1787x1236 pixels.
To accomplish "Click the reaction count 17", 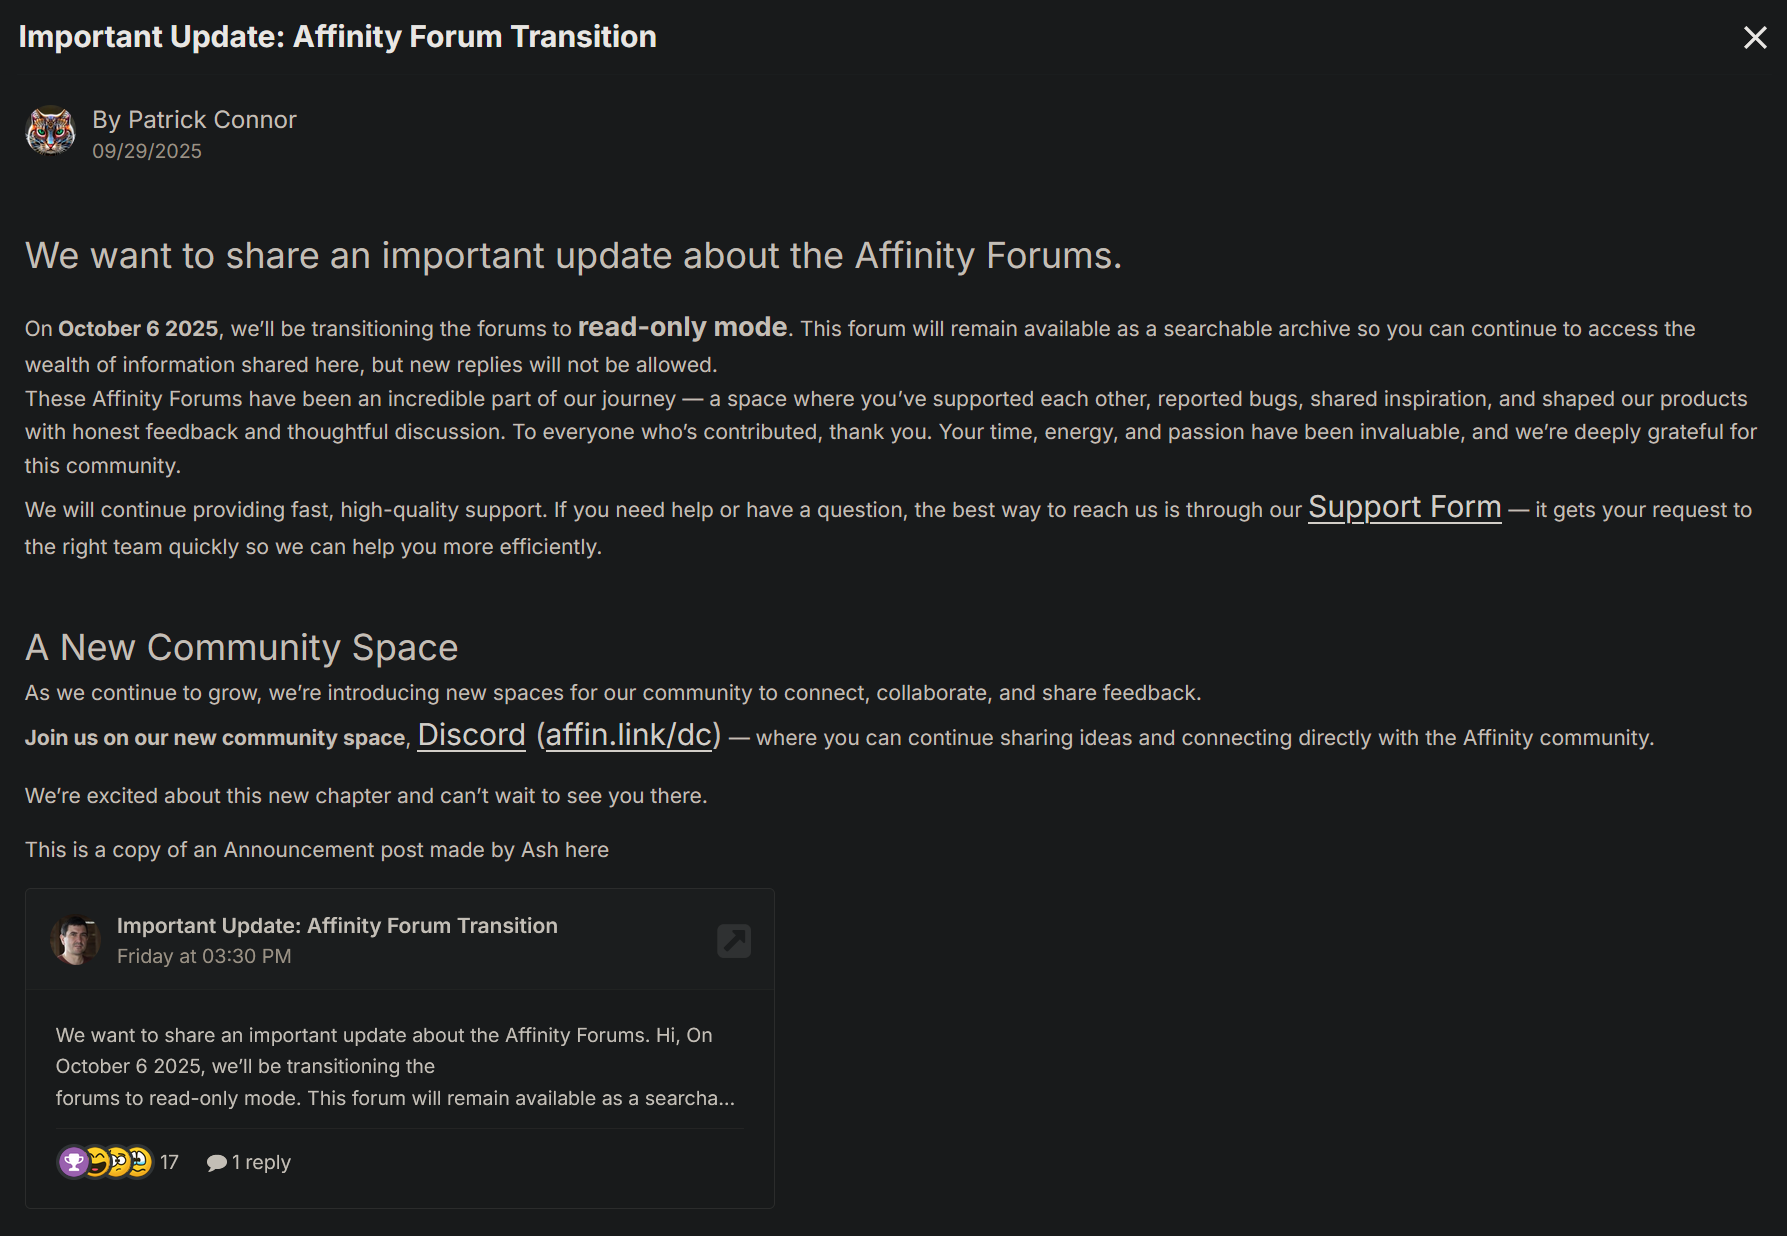I will 169,1162.
